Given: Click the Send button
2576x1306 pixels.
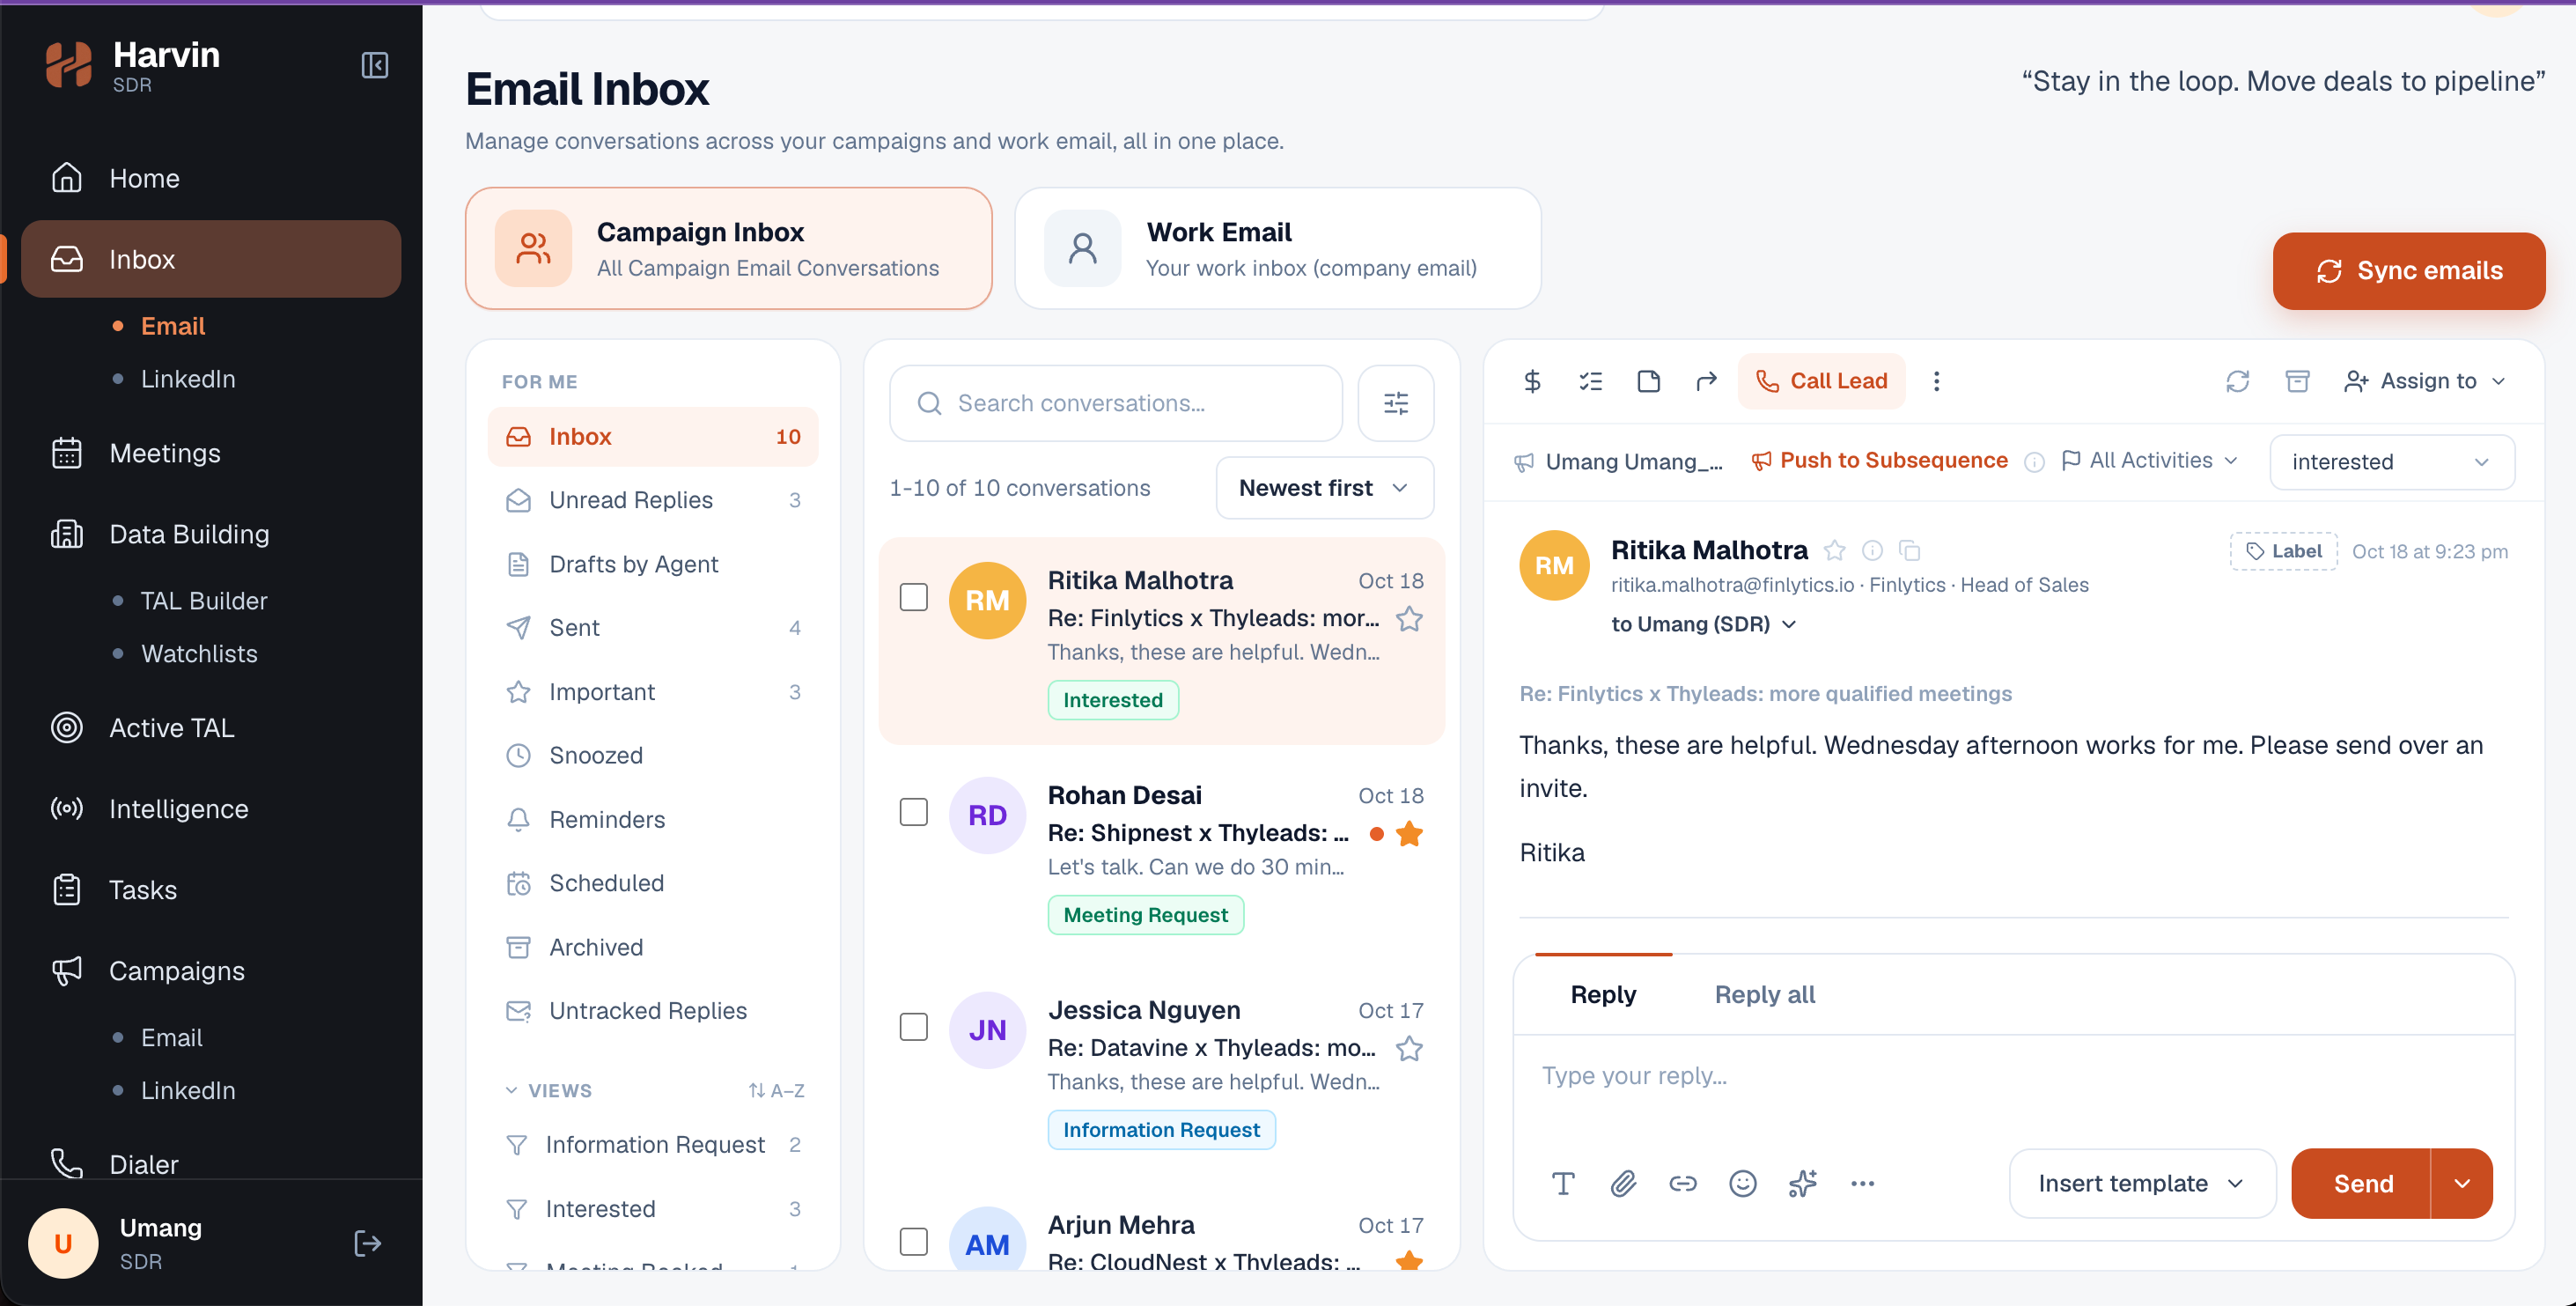Looking at the screenshot, I should (2362, 1183).
